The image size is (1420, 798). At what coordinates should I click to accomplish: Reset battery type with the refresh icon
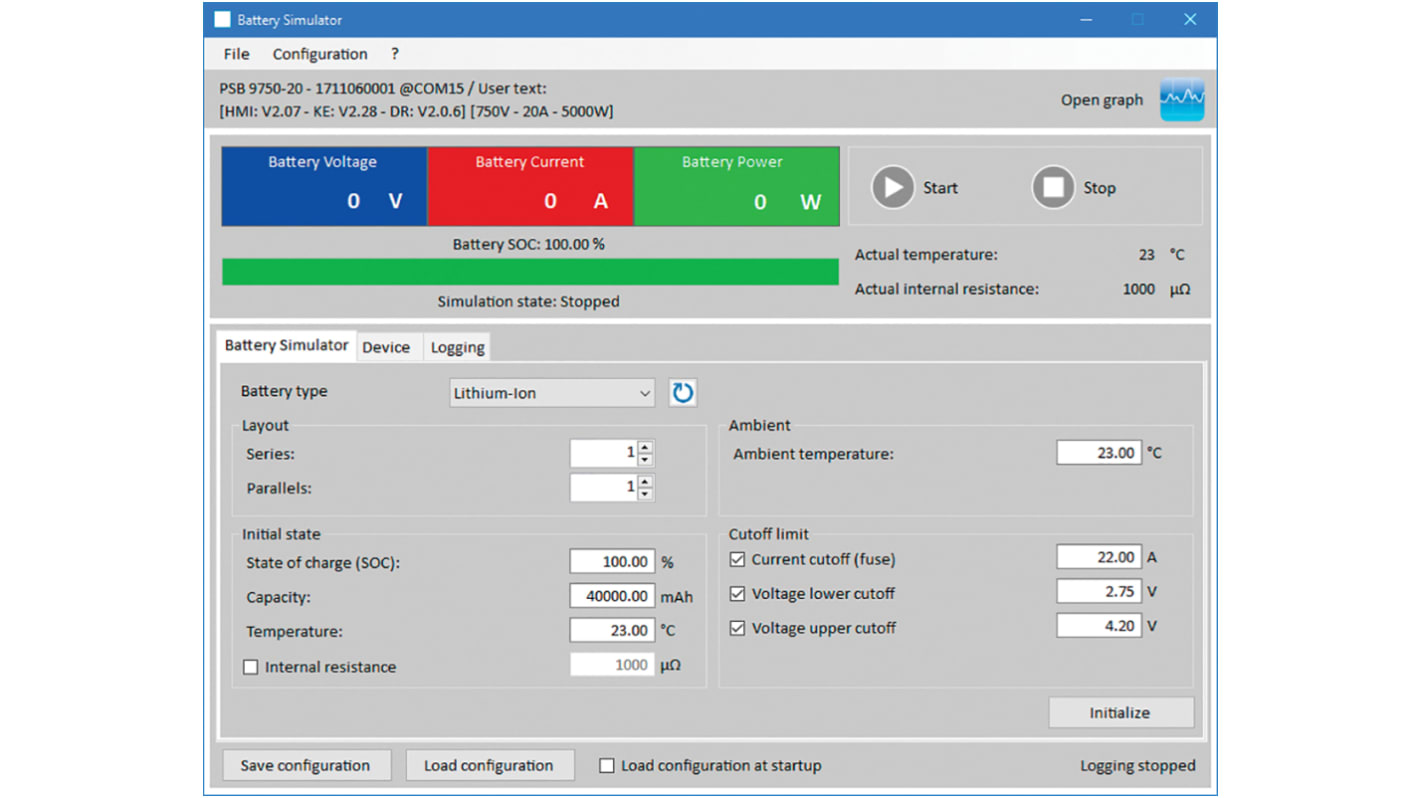click(683, 393)
